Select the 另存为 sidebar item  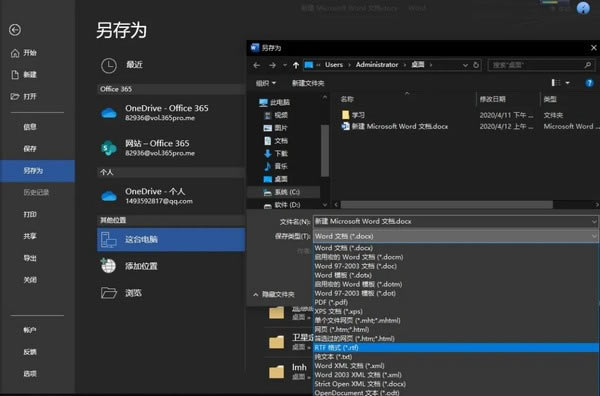pyautogui.click(x=37, y=171)
